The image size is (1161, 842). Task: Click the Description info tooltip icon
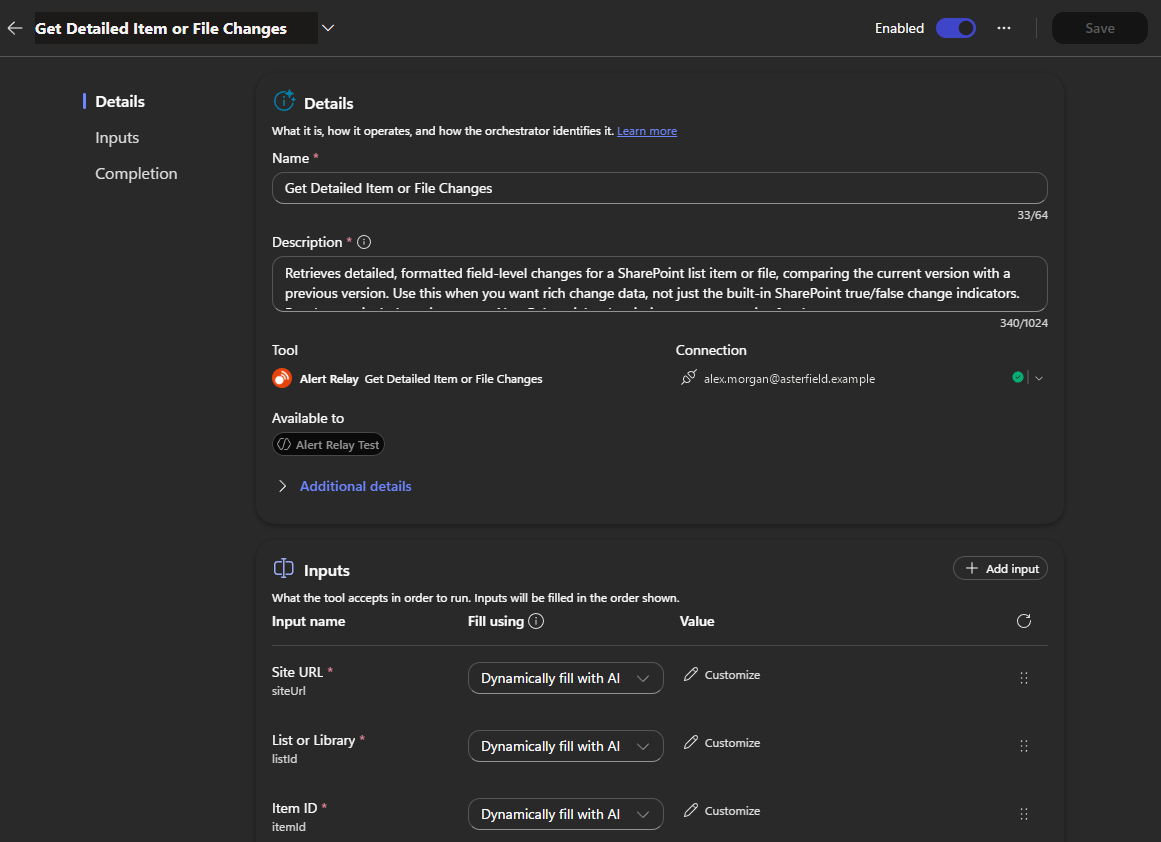click(364, 242)
